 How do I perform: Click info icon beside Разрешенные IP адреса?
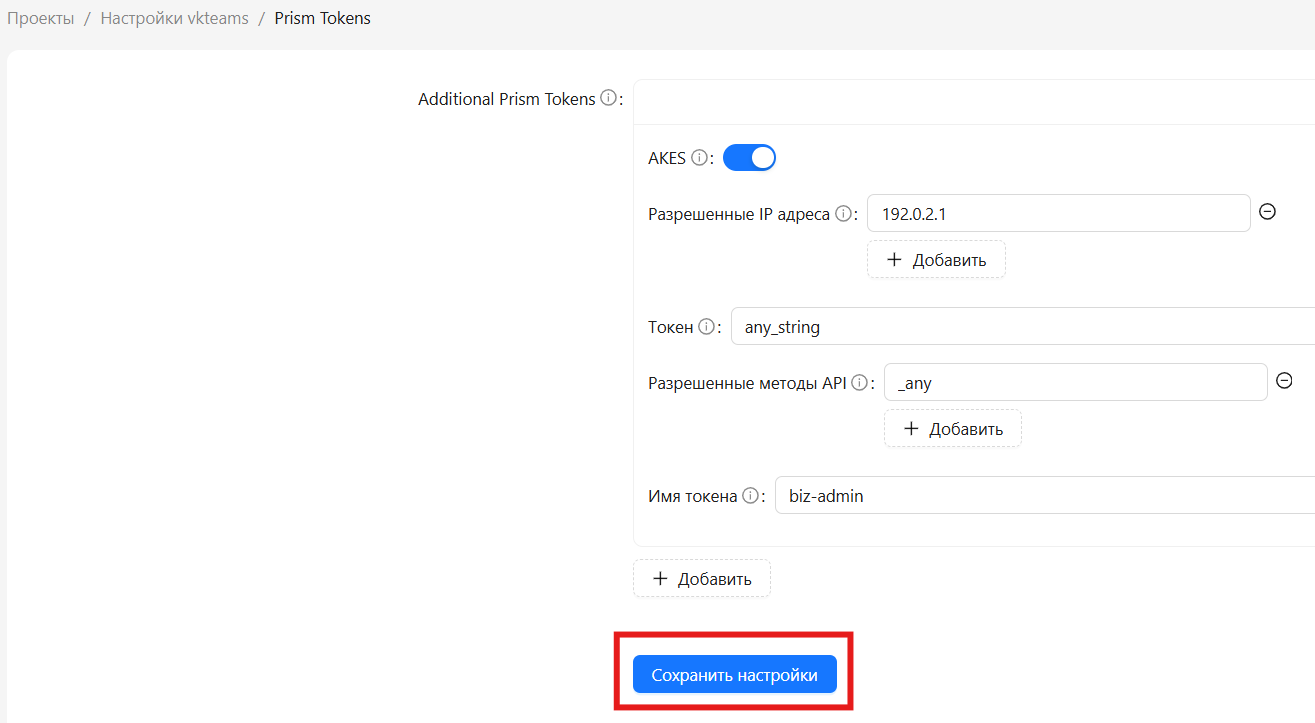click(x=843, y=214)
